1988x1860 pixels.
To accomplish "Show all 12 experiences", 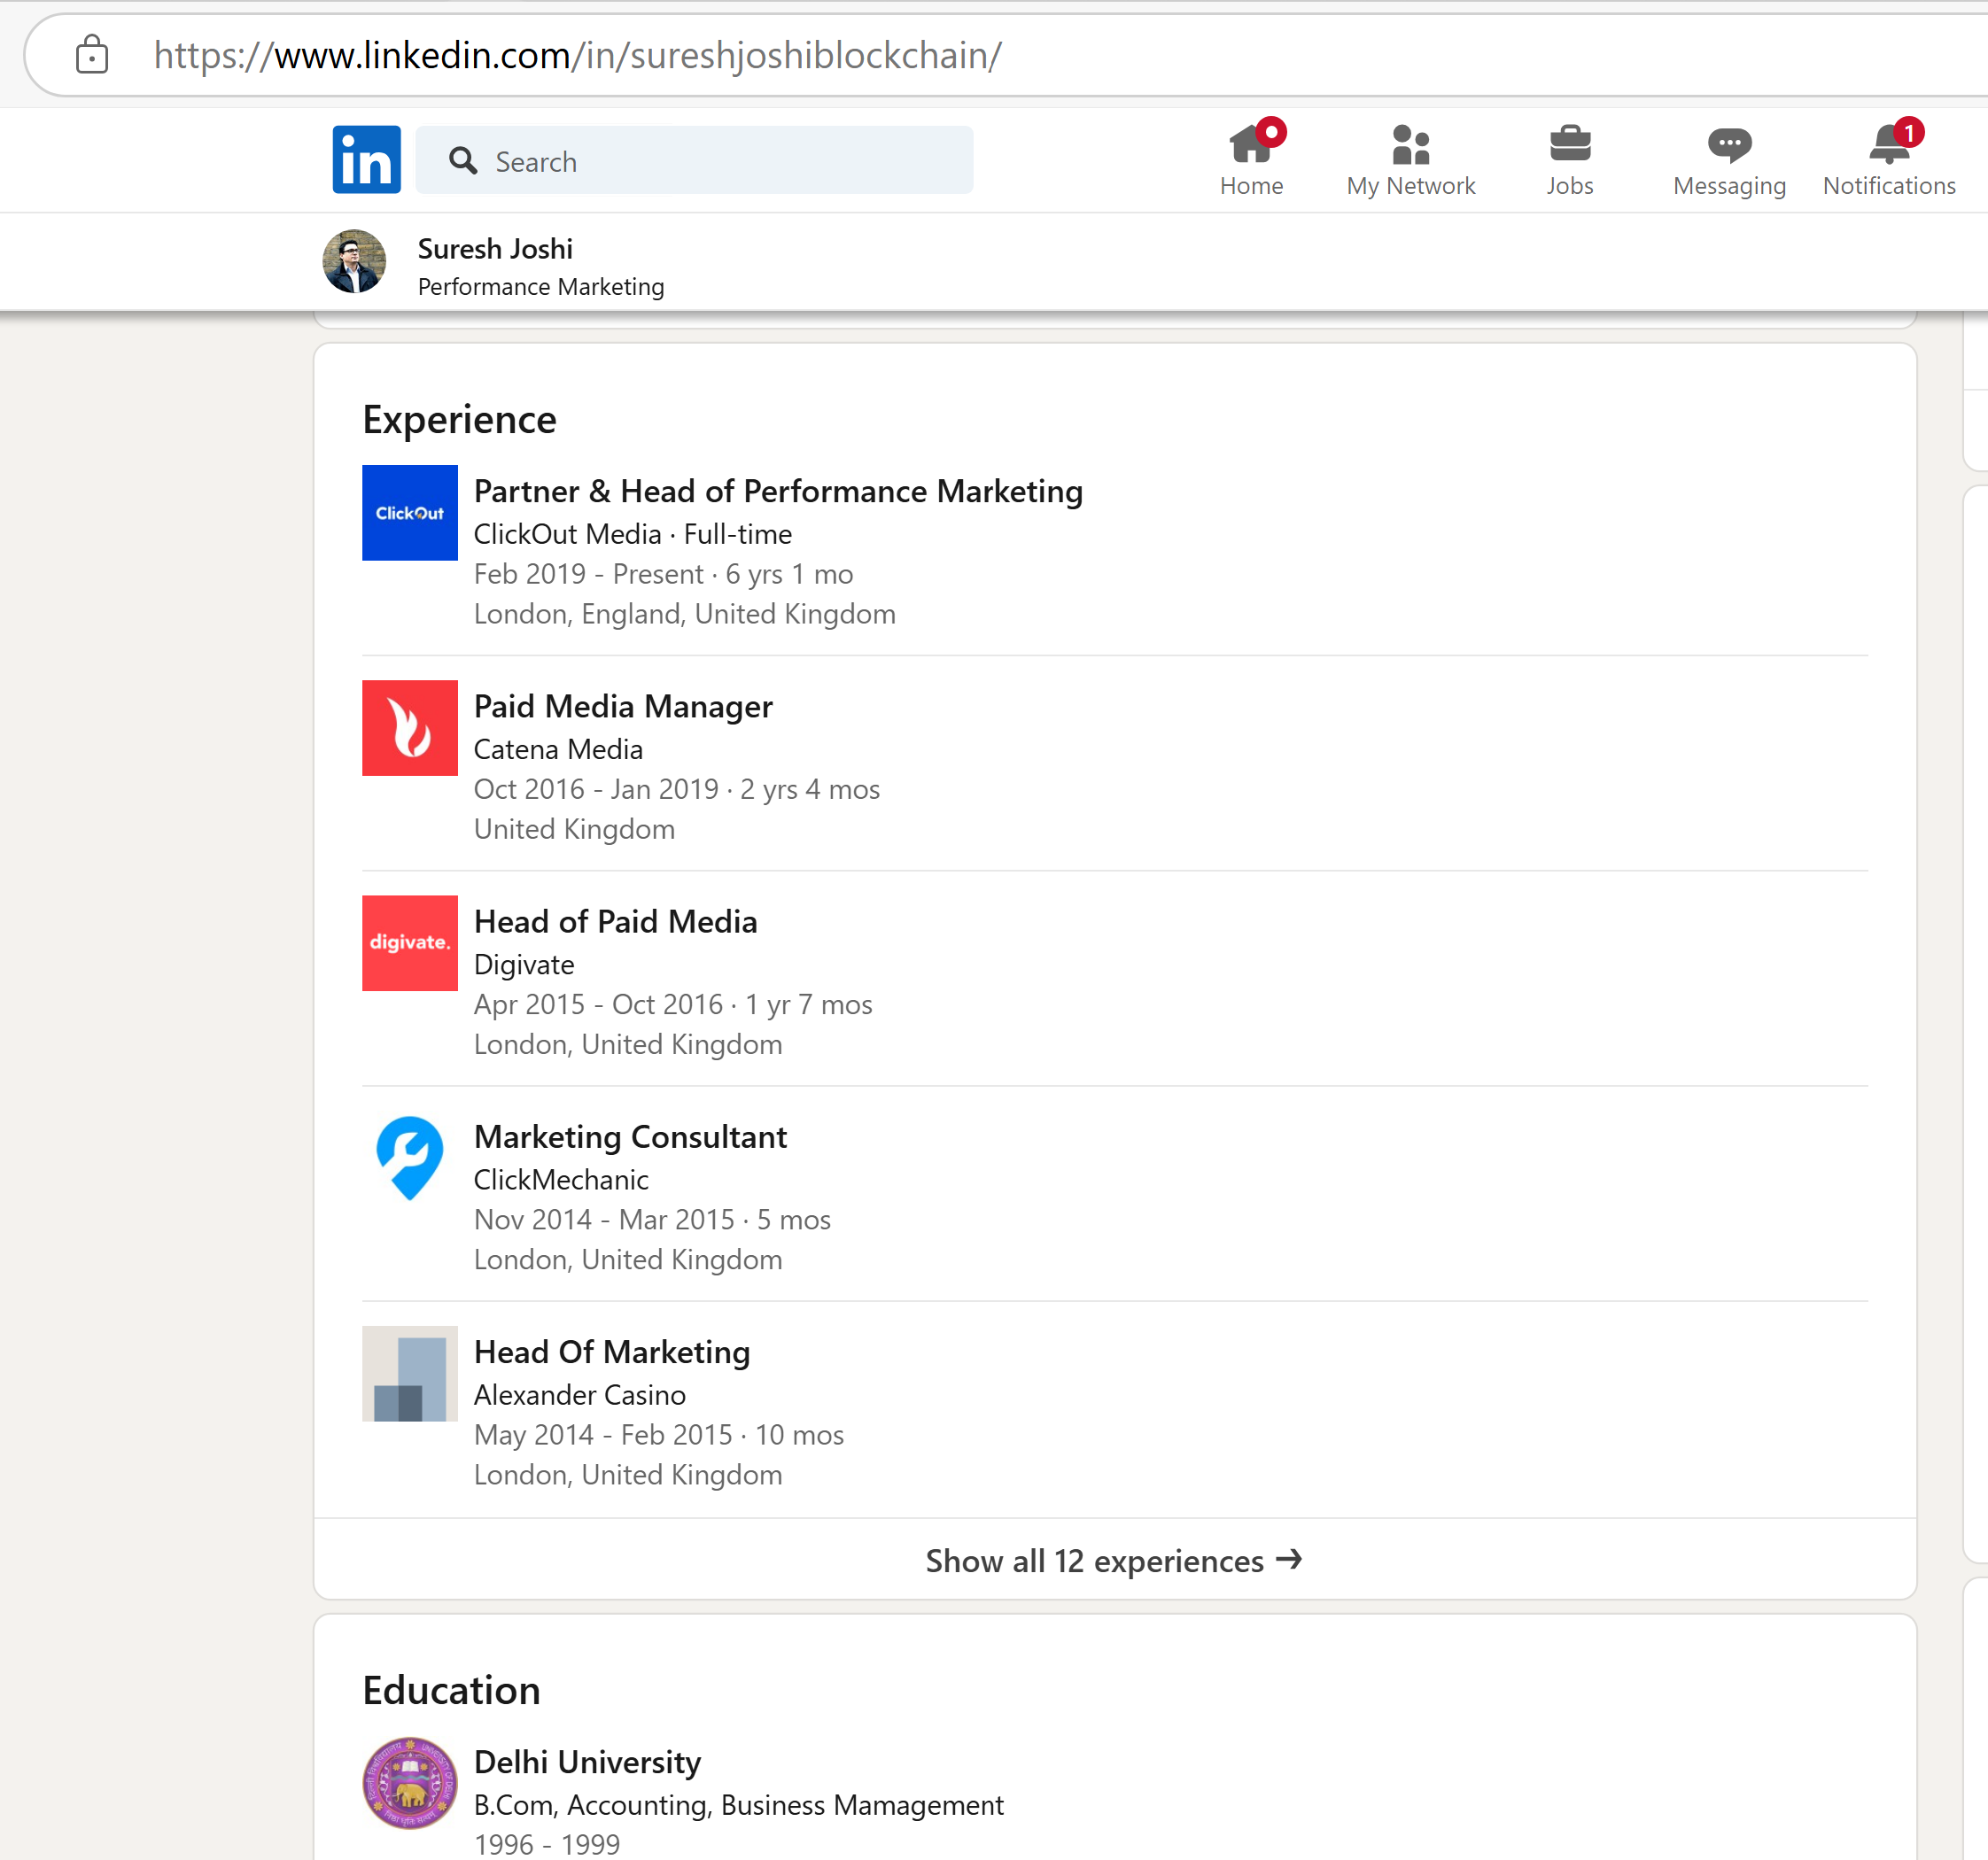I will tap(1114, 1560).
